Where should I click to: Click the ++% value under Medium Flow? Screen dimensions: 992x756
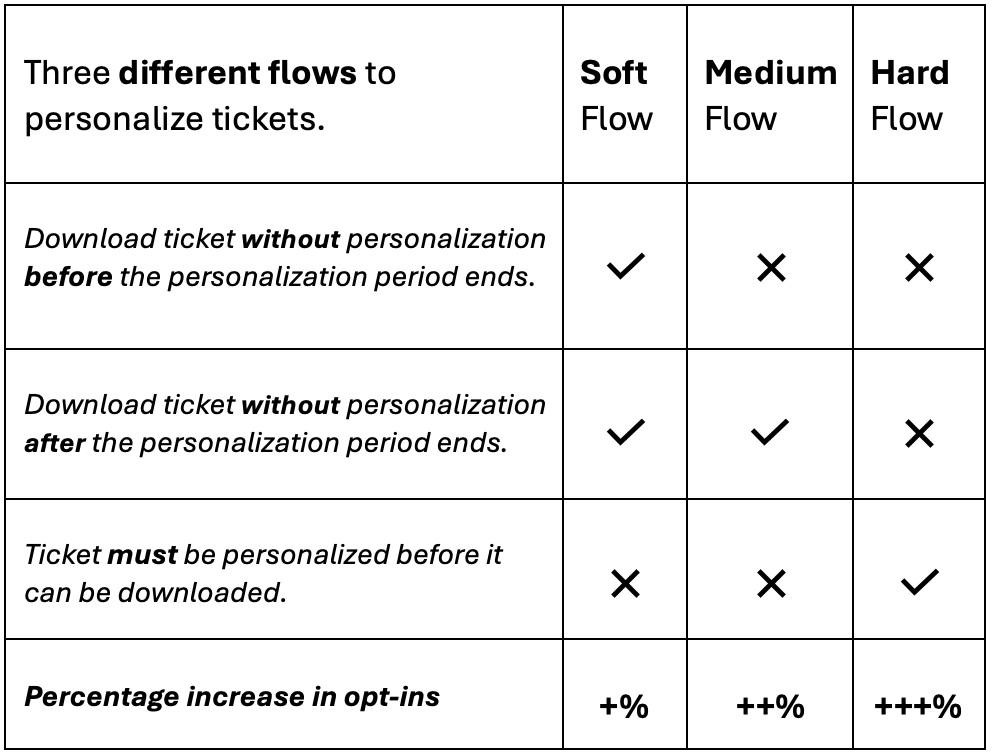pyautogui.click(x=770, y=706)
